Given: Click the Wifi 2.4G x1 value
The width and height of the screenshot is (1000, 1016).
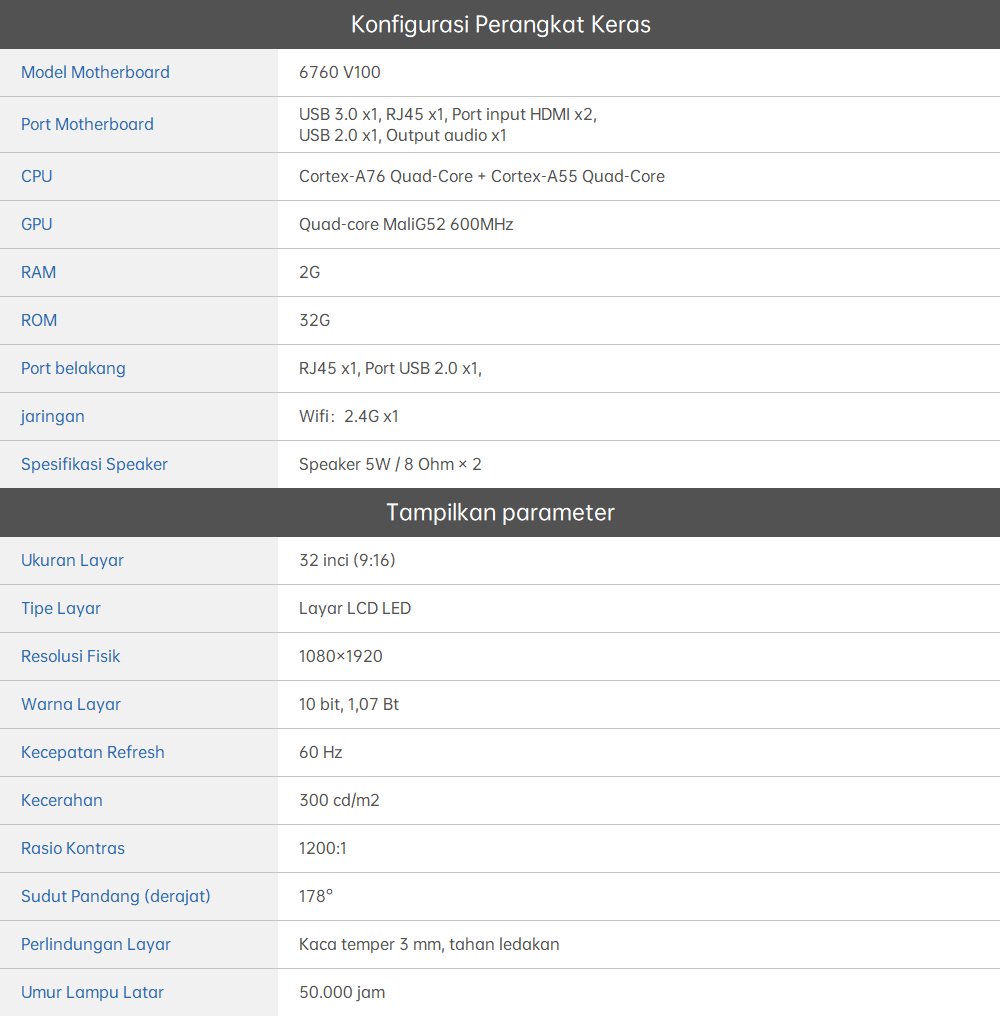Looking at the screenshot, I should pyautogui.click(x=348, y=416).
